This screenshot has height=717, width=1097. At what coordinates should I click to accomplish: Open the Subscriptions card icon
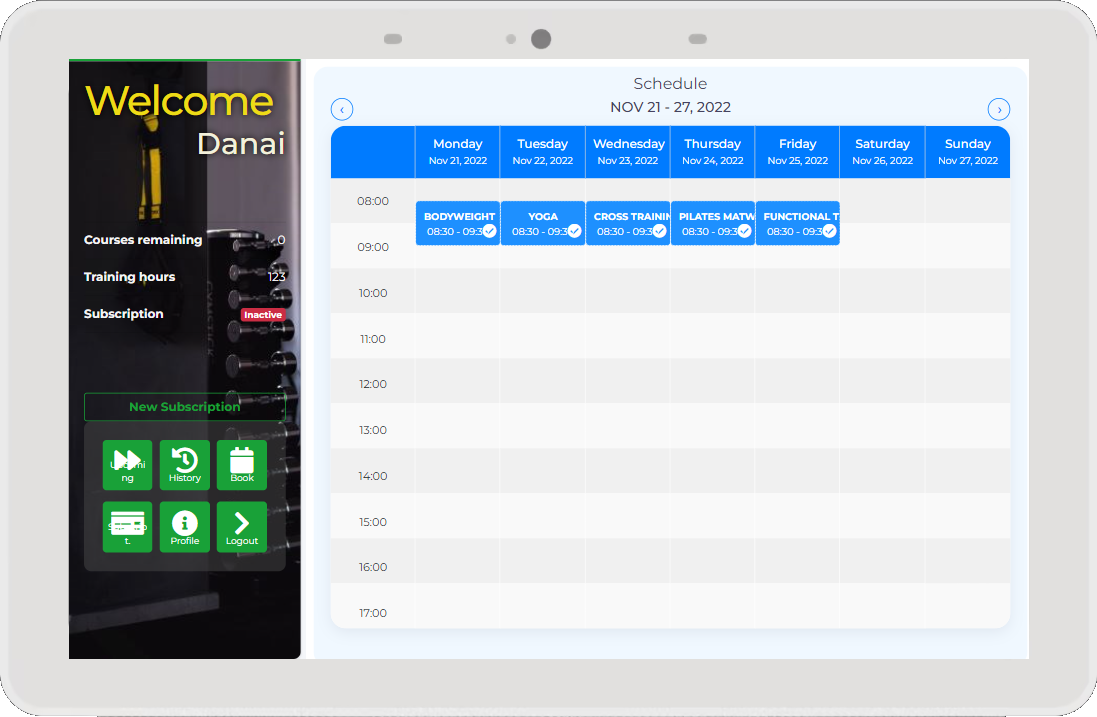[127, 527]
